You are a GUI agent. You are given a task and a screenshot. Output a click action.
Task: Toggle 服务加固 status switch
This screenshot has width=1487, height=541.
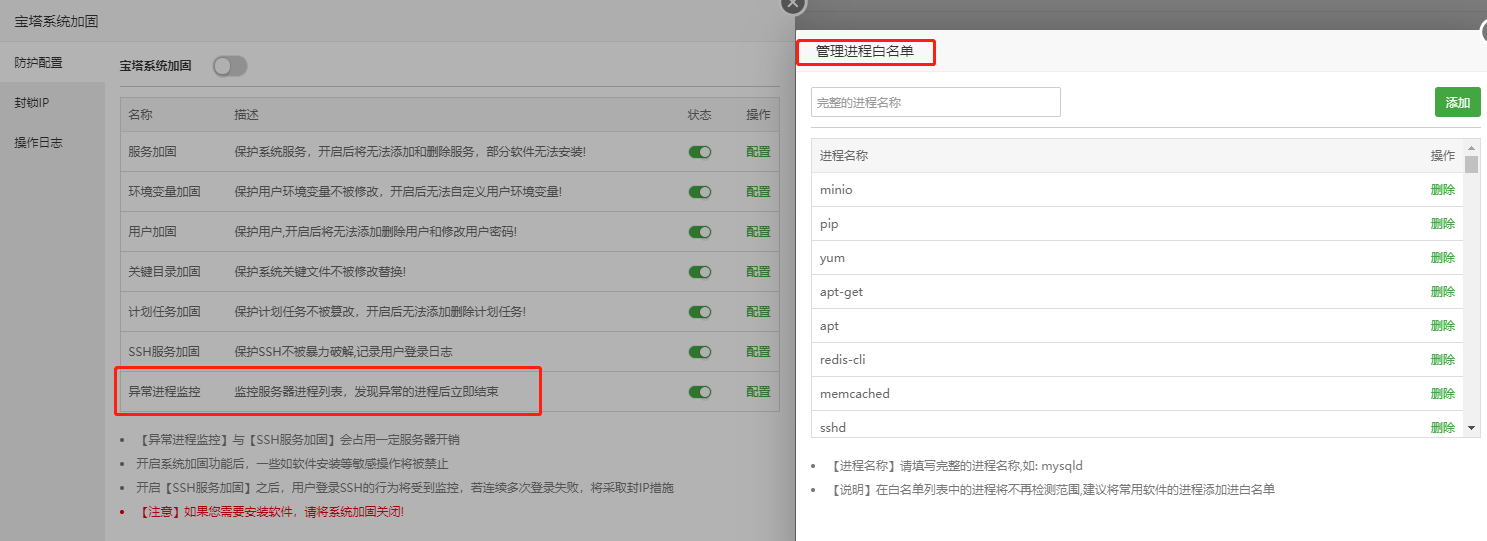(x=700, y=152)
